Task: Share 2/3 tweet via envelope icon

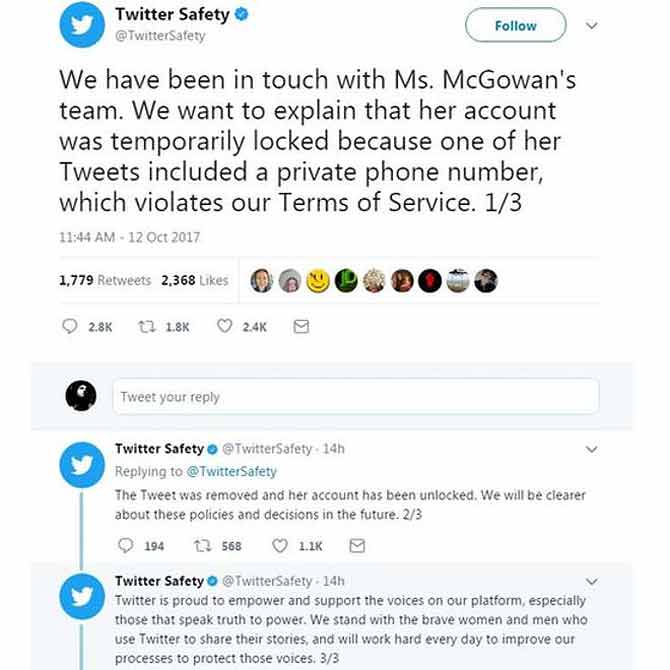Action: 357,546
